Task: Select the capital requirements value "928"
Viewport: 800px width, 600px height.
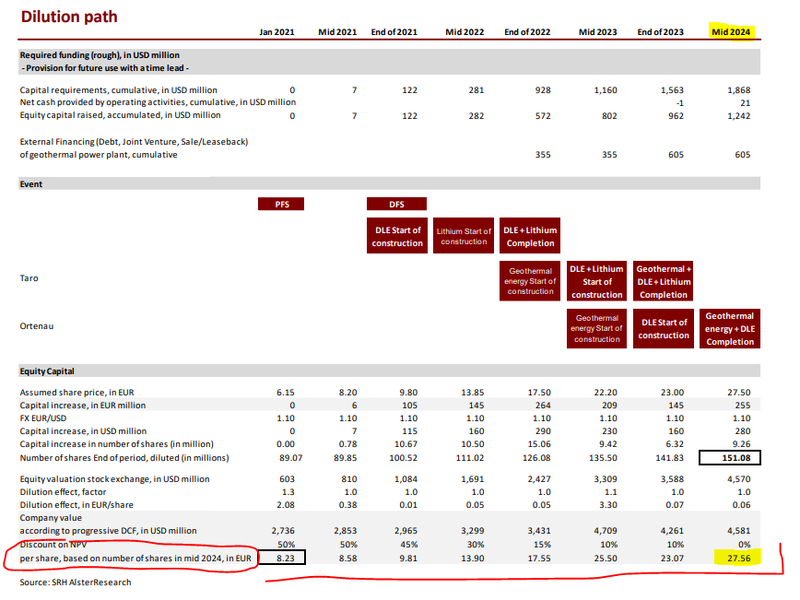Action: [x=542, y=90]
